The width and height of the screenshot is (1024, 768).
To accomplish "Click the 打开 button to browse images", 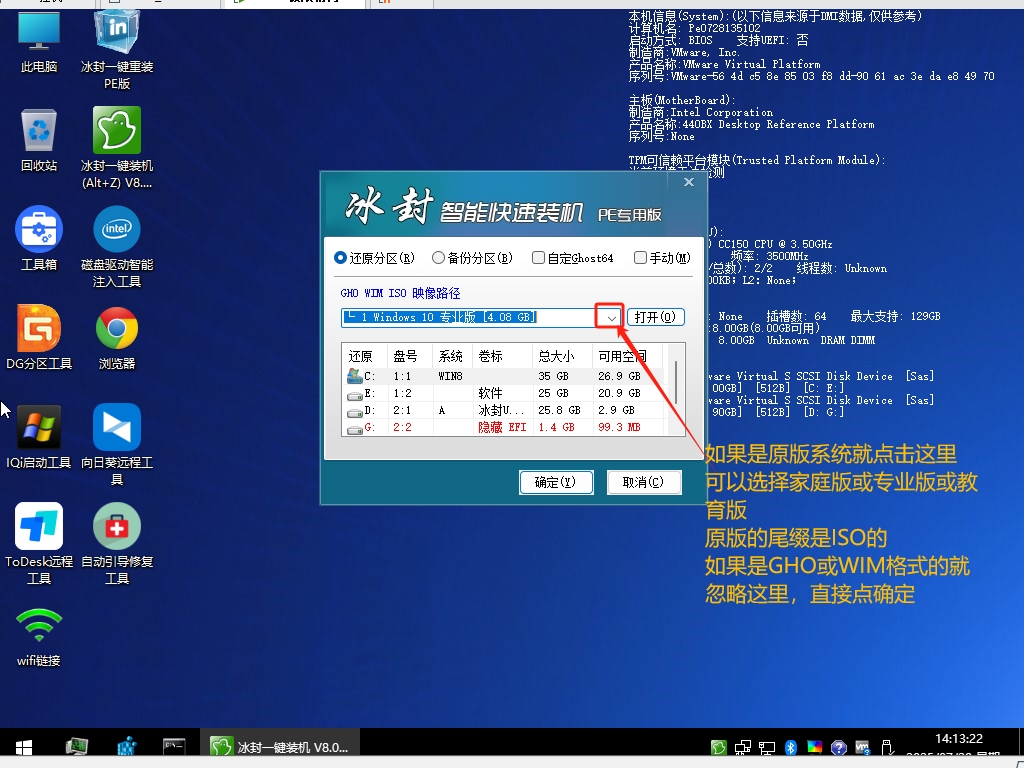I will point(655,317).
